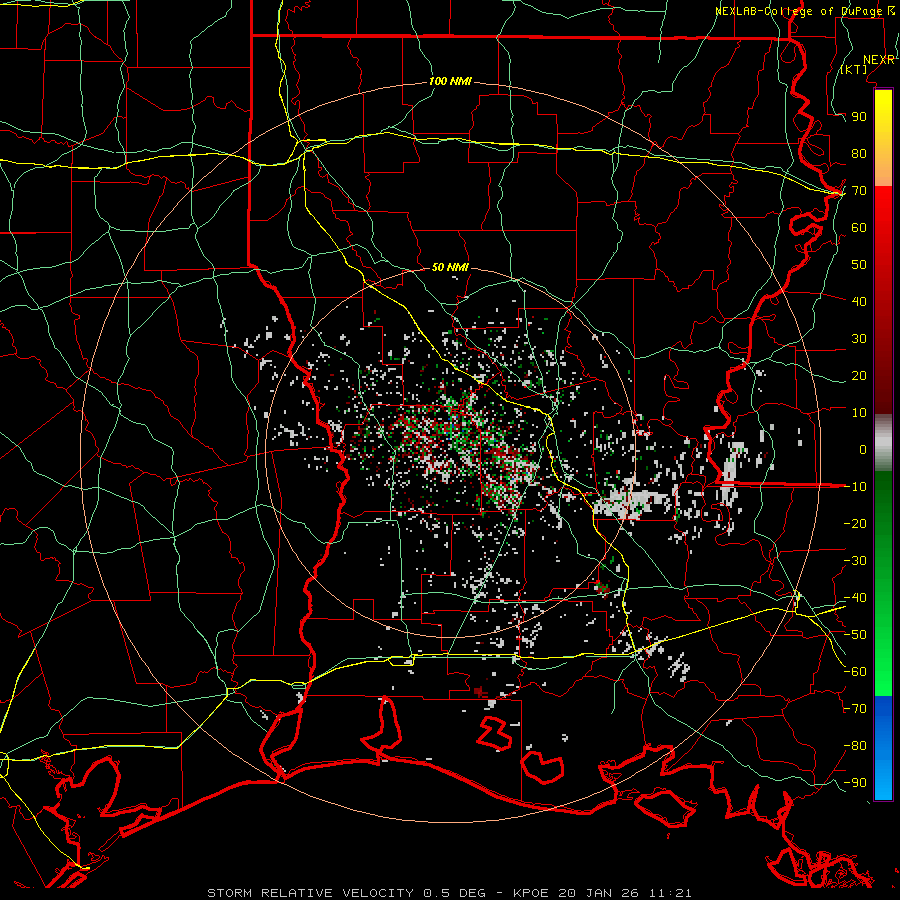The image size is (900, 900).
Task: Click the 50 value on velocity scale
Action: 859,265
